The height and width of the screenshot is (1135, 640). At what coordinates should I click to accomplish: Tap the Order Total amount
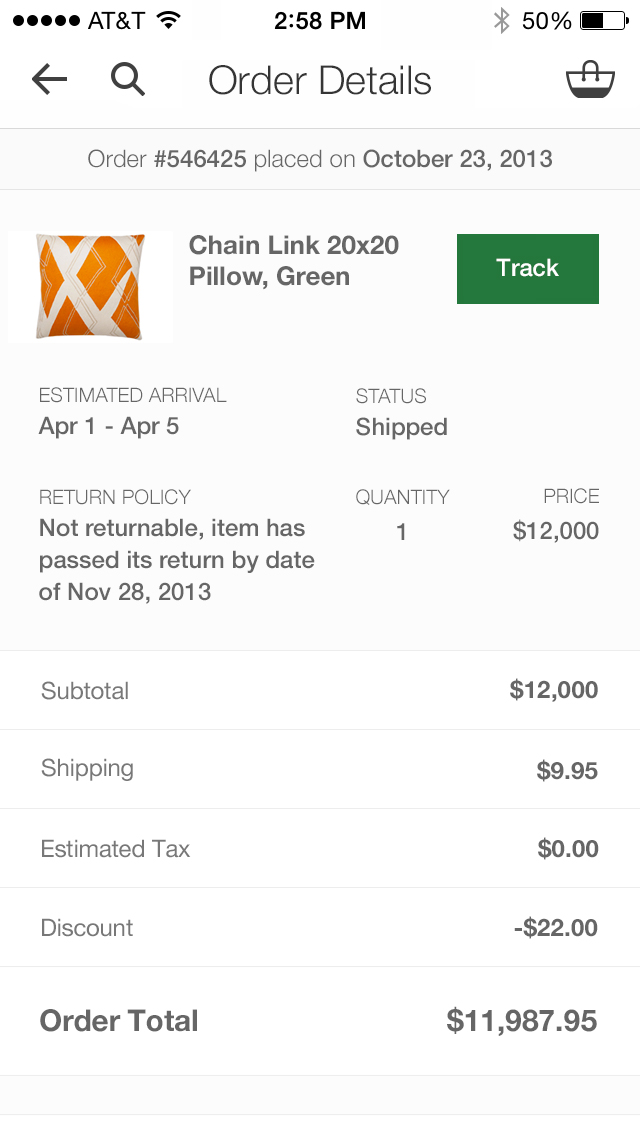(x=521, y=1021)
